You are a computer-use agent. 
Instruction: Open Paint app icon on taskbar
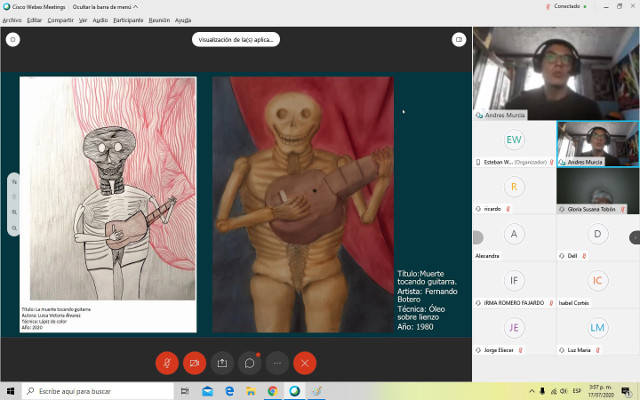pyautogui.click(x=316, y=391)
